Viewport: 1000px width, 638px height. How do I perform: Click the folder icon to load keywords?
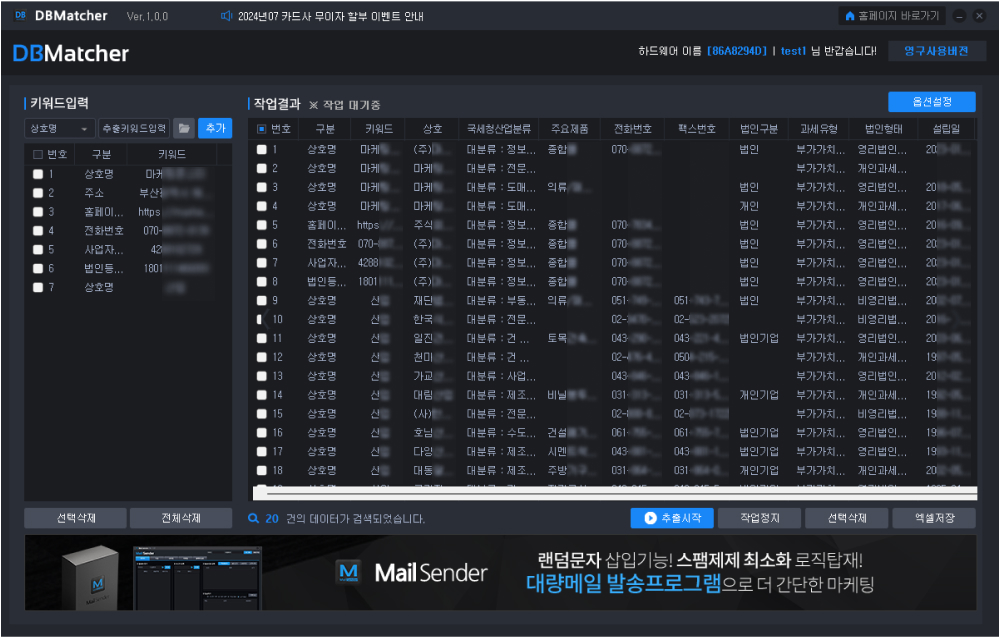point(184,128)
